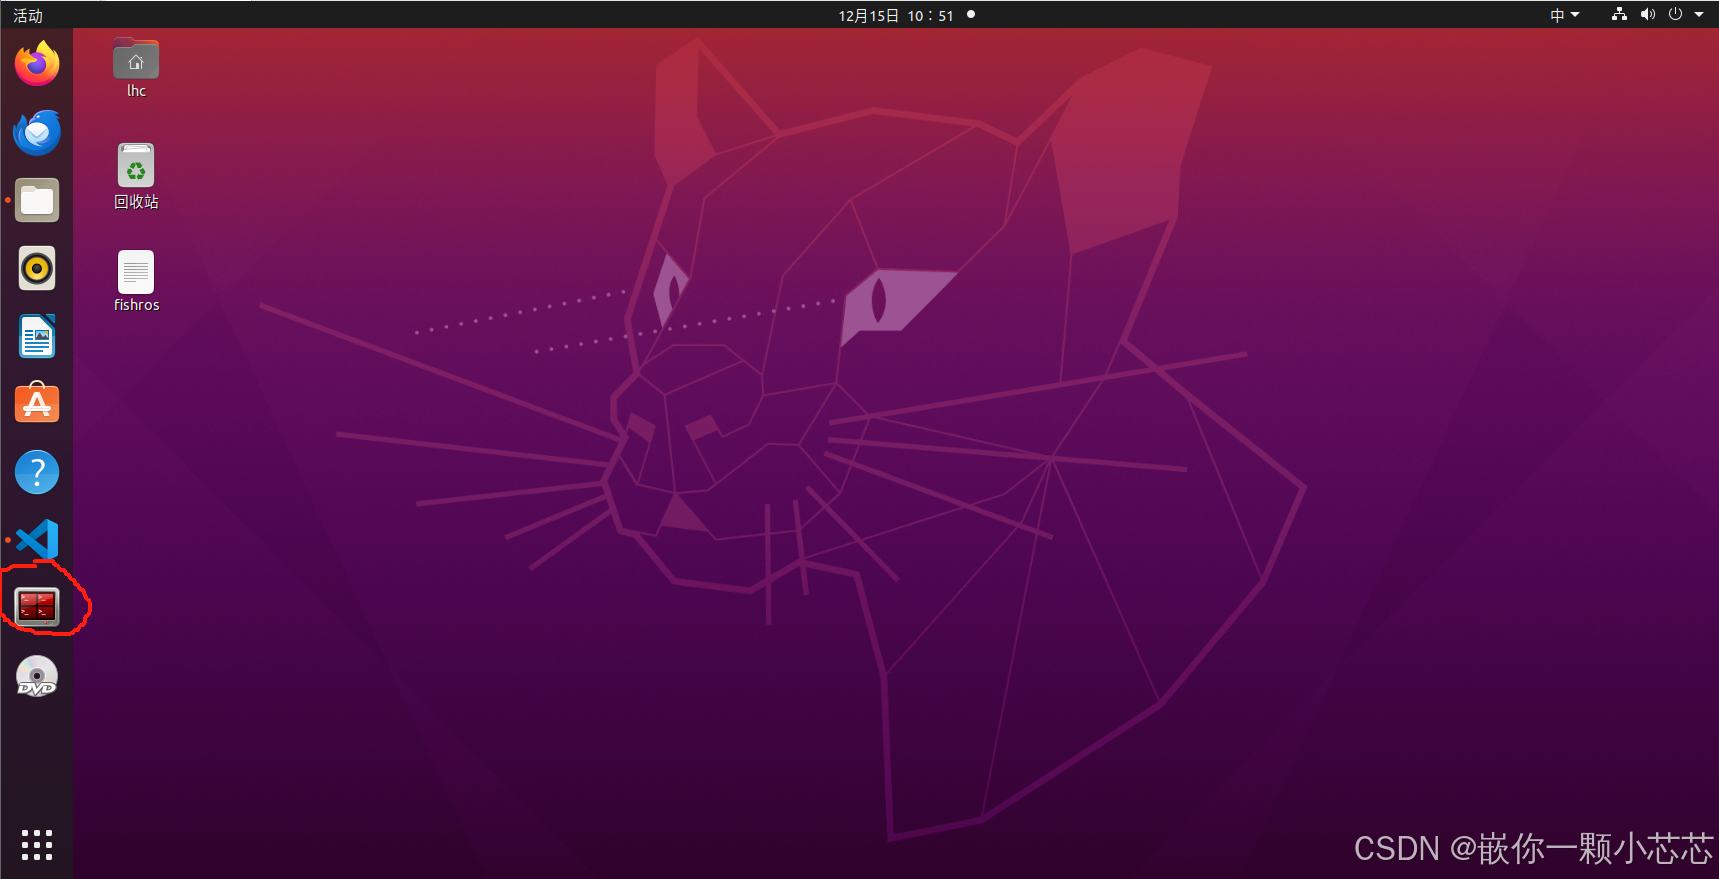1719x879 pixels.
Task: Open the Help question mark icon
Action: tap(37, 472)
